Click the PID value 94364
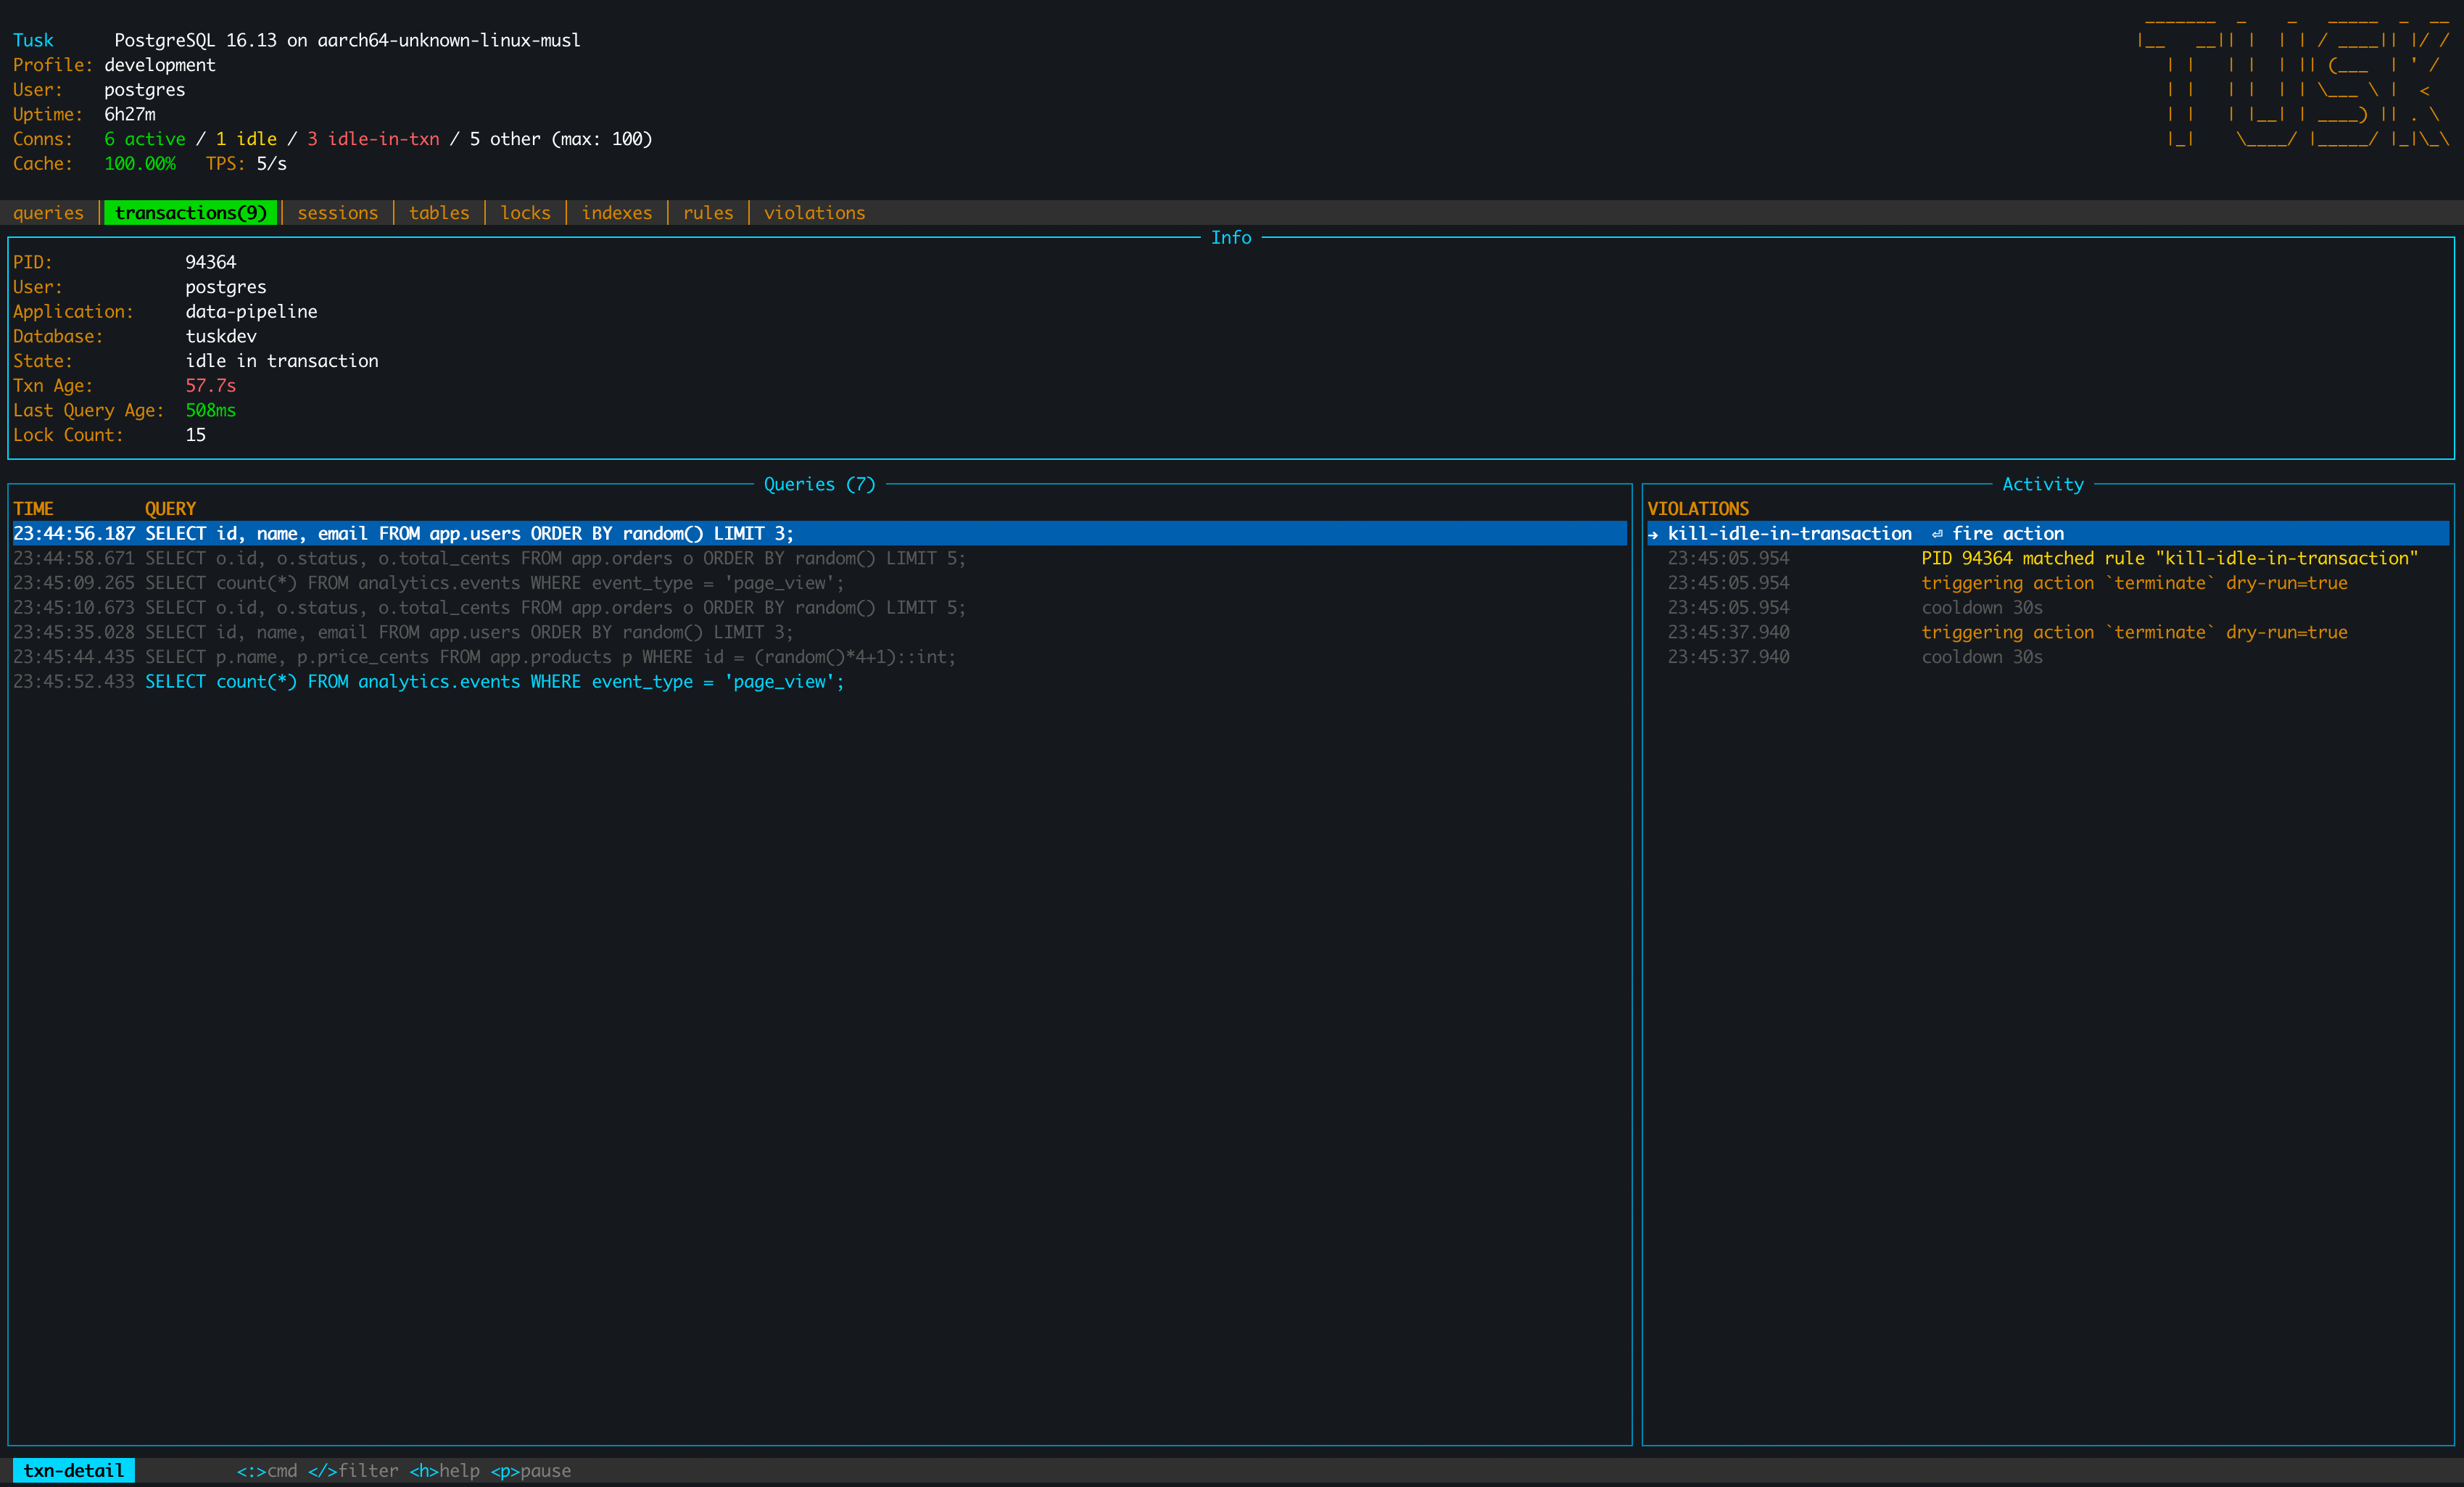The image size is (2464, 1487). 211,262
